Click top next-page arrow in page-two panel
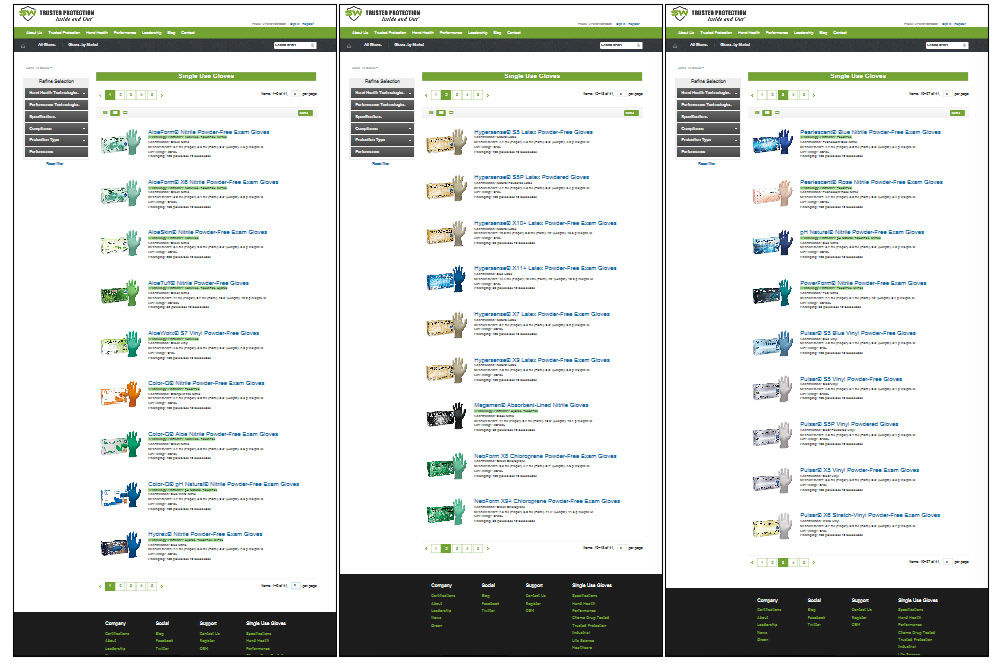Screen dimensions: 1000x666 coord(488,95)
